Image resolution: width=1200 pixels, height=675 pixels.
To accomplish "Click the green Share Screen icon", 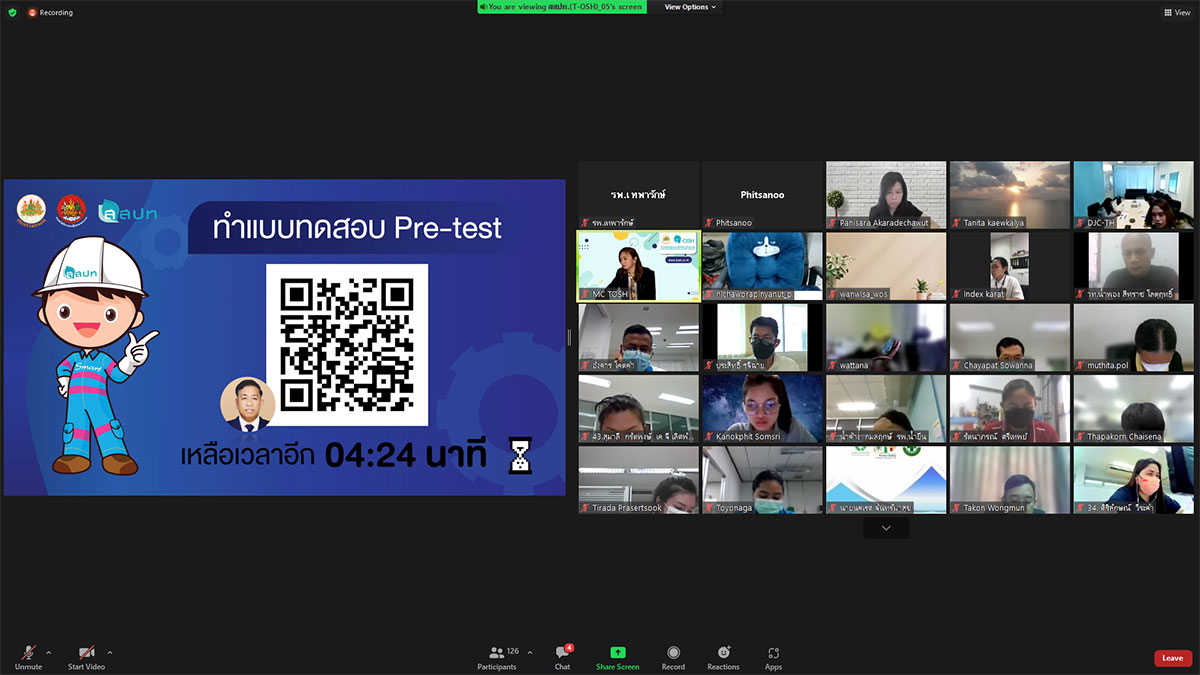I will 617,652.
